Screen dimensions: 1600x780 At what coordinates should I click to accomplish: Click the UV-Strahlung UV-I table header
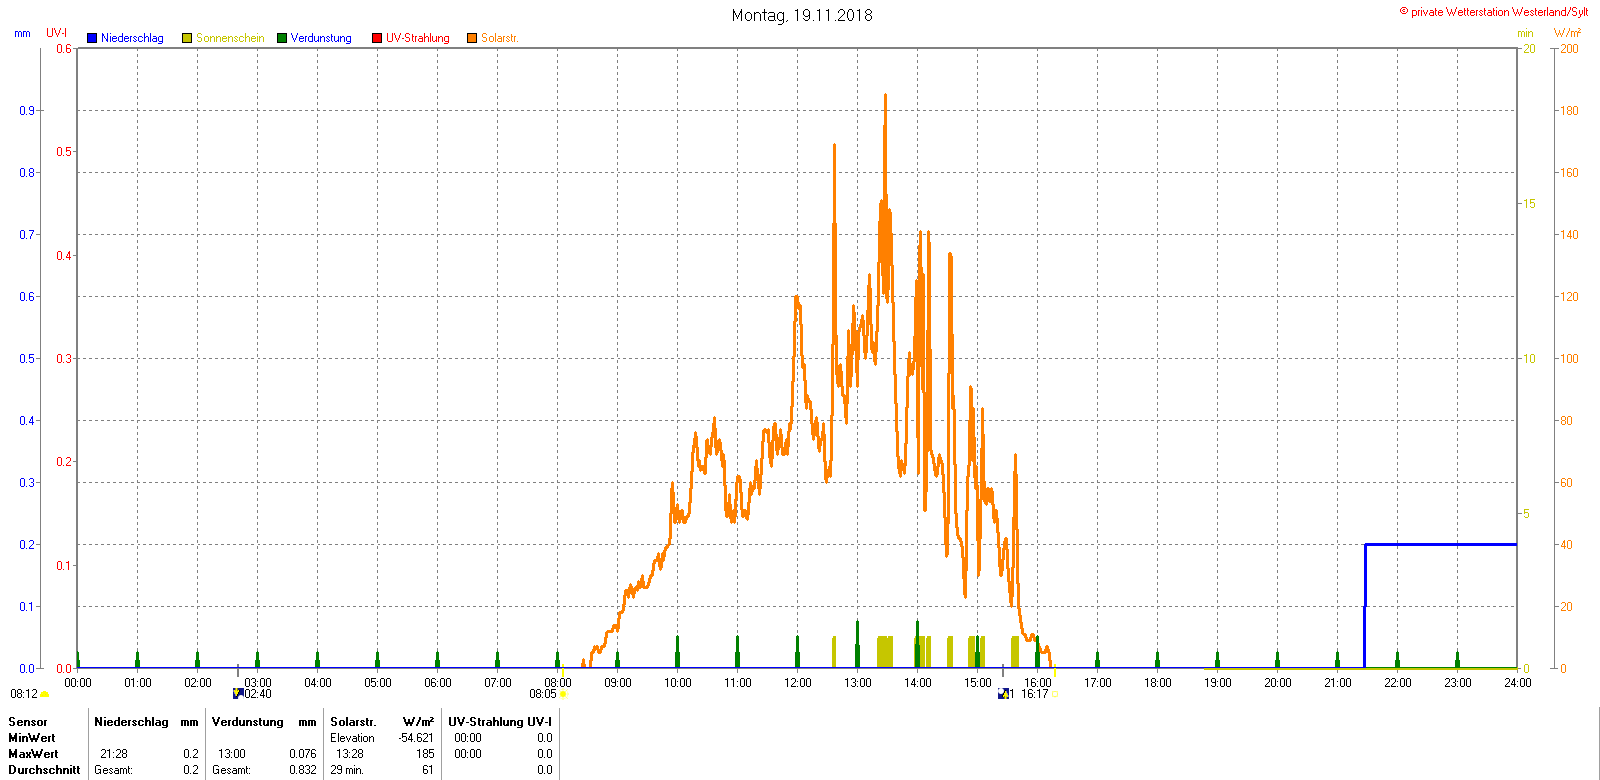[500, 722]
